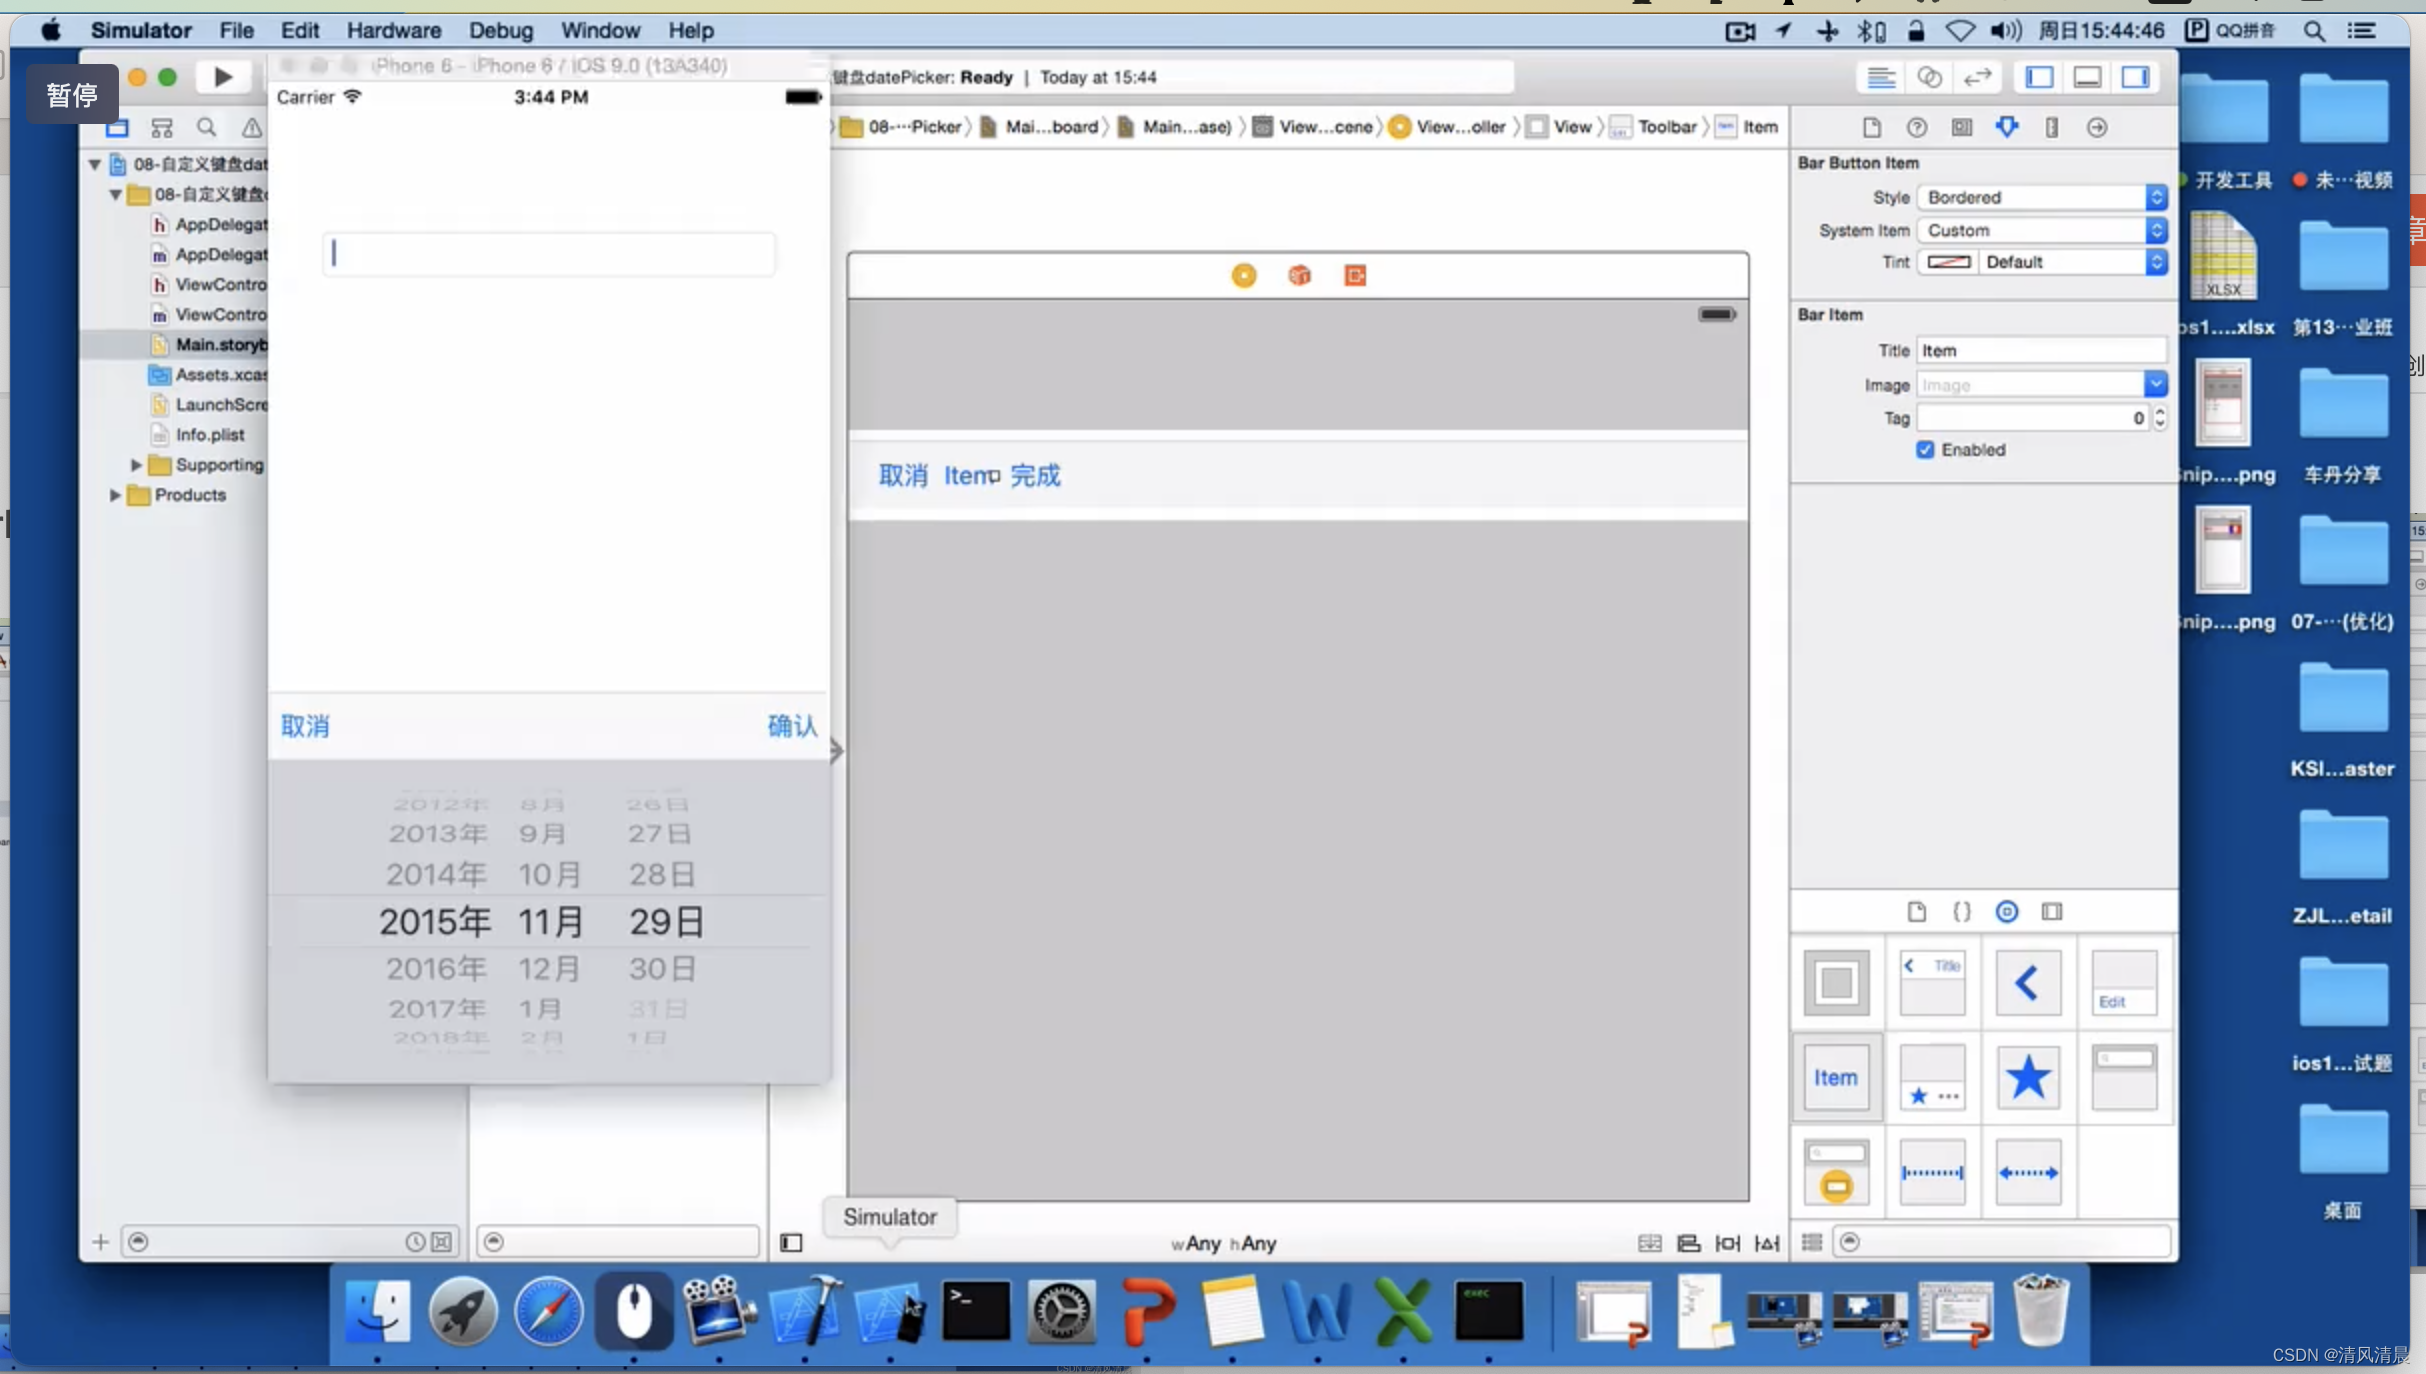The image size is (2426, 1374).
Task: Toggle the Document Outline button
Action: 791,1242
